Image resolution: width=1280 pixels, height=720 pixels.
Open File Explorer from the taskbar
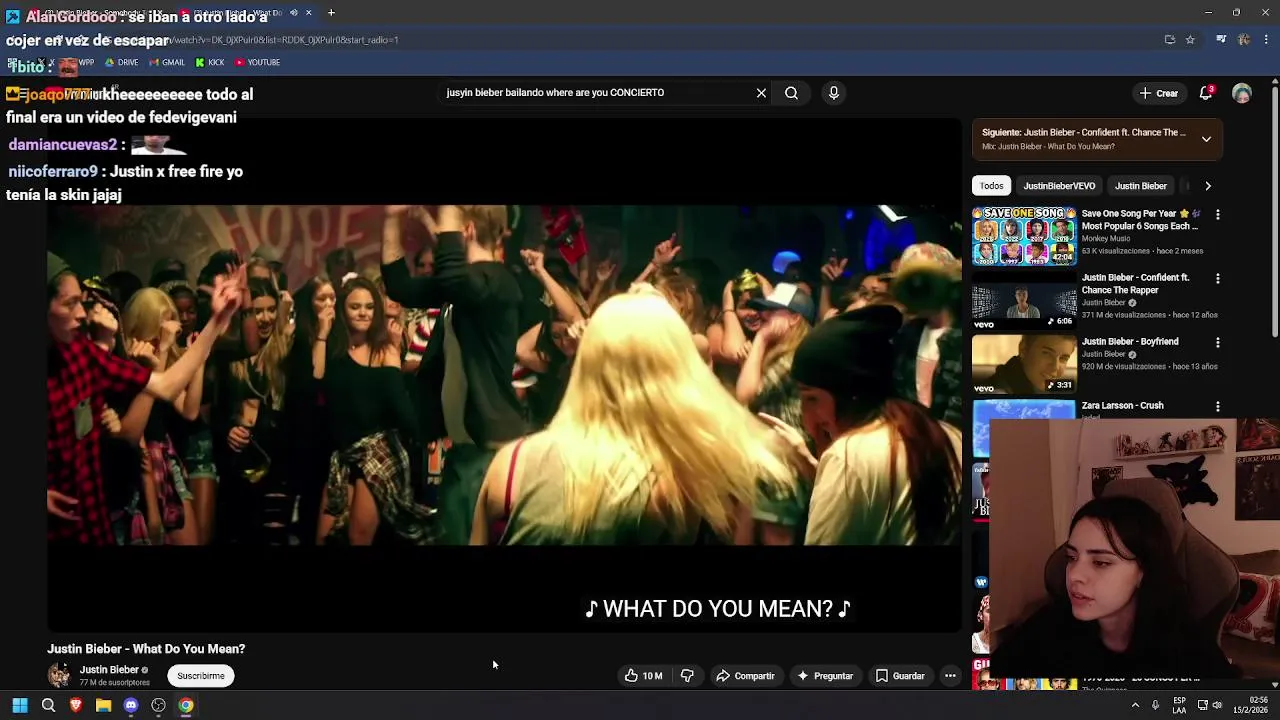(103, 706)
